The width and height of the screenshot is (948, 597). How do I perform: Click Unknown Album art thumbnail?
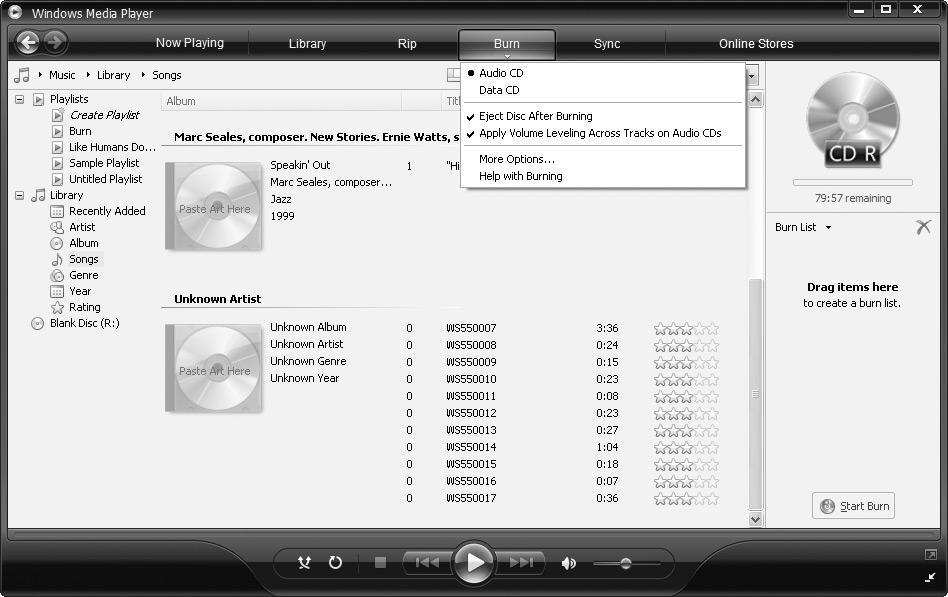click(x=214, y=368)
